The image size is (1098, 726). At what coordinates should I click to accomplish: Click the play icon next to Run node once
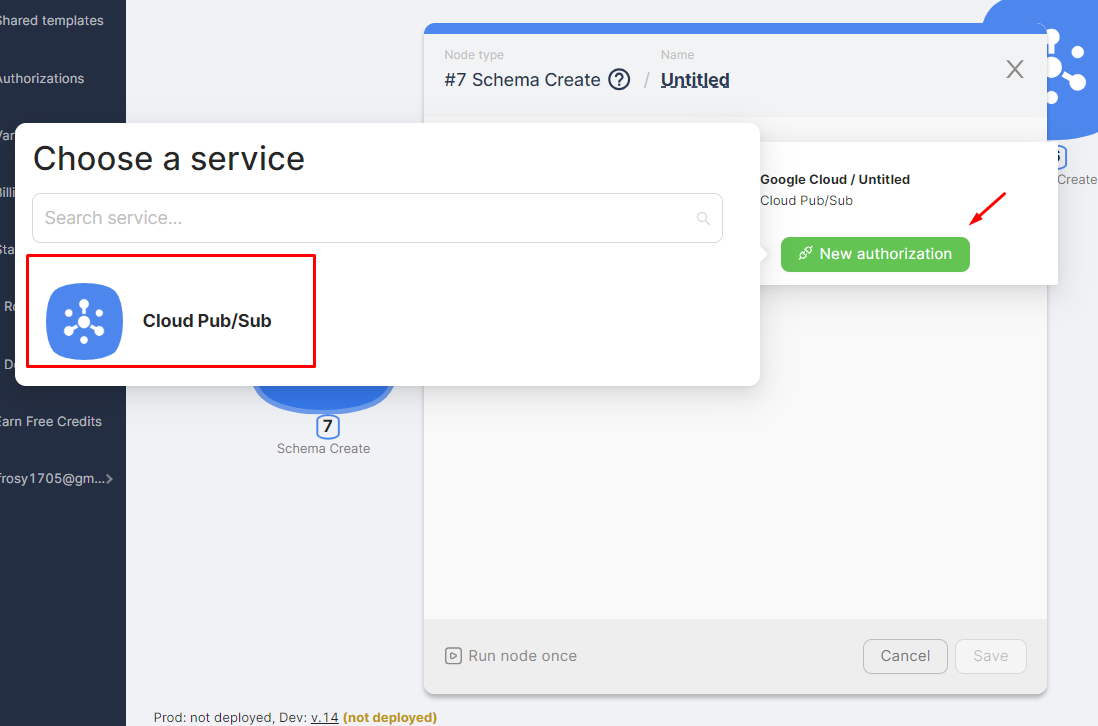(454, 656)
